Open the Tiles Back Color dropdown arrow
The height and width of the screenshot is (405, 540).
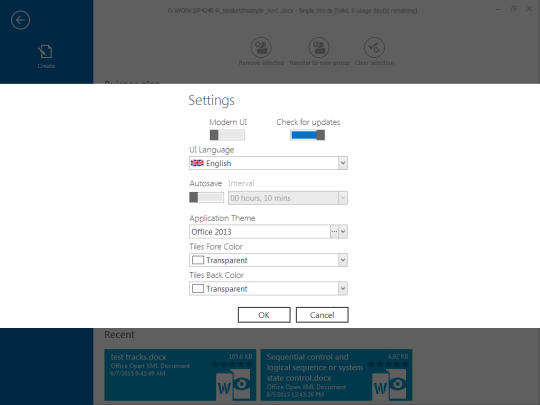point(343,289)
